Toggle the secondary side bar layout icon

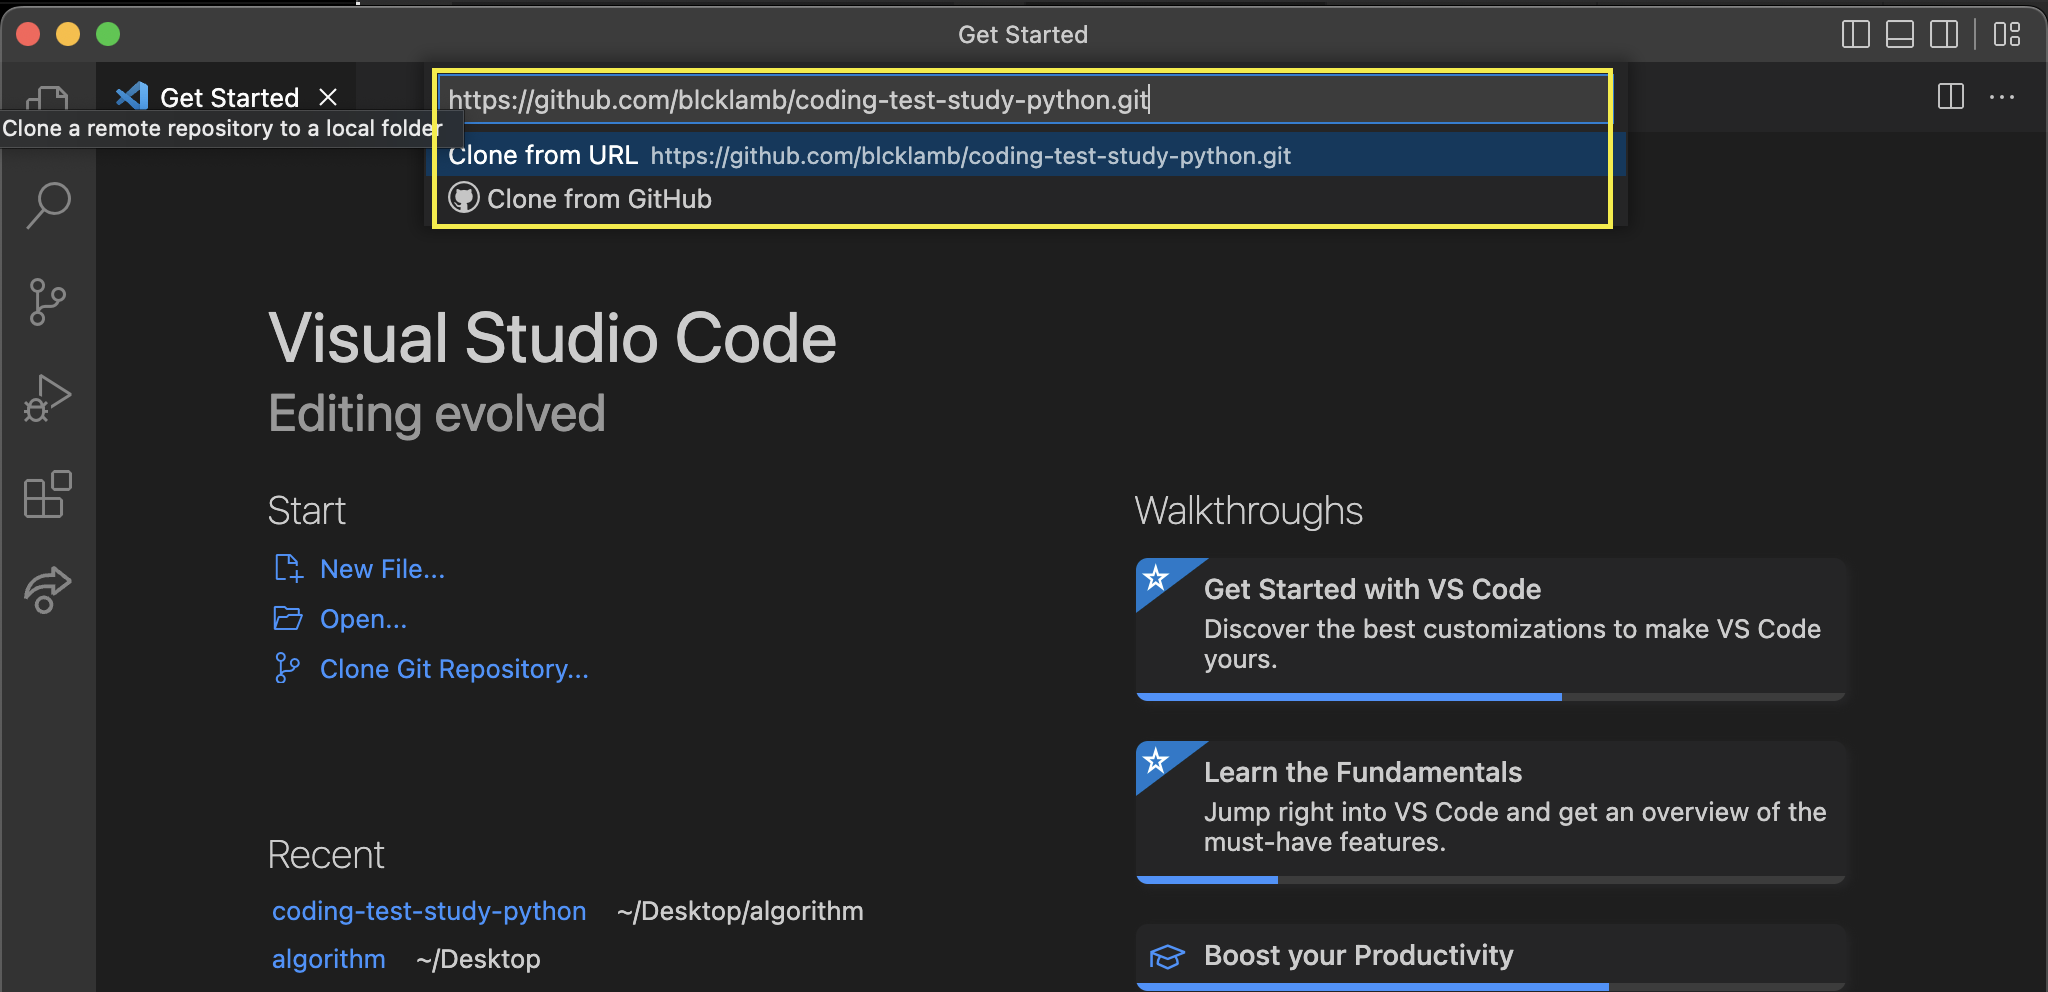coord(1944,34)
